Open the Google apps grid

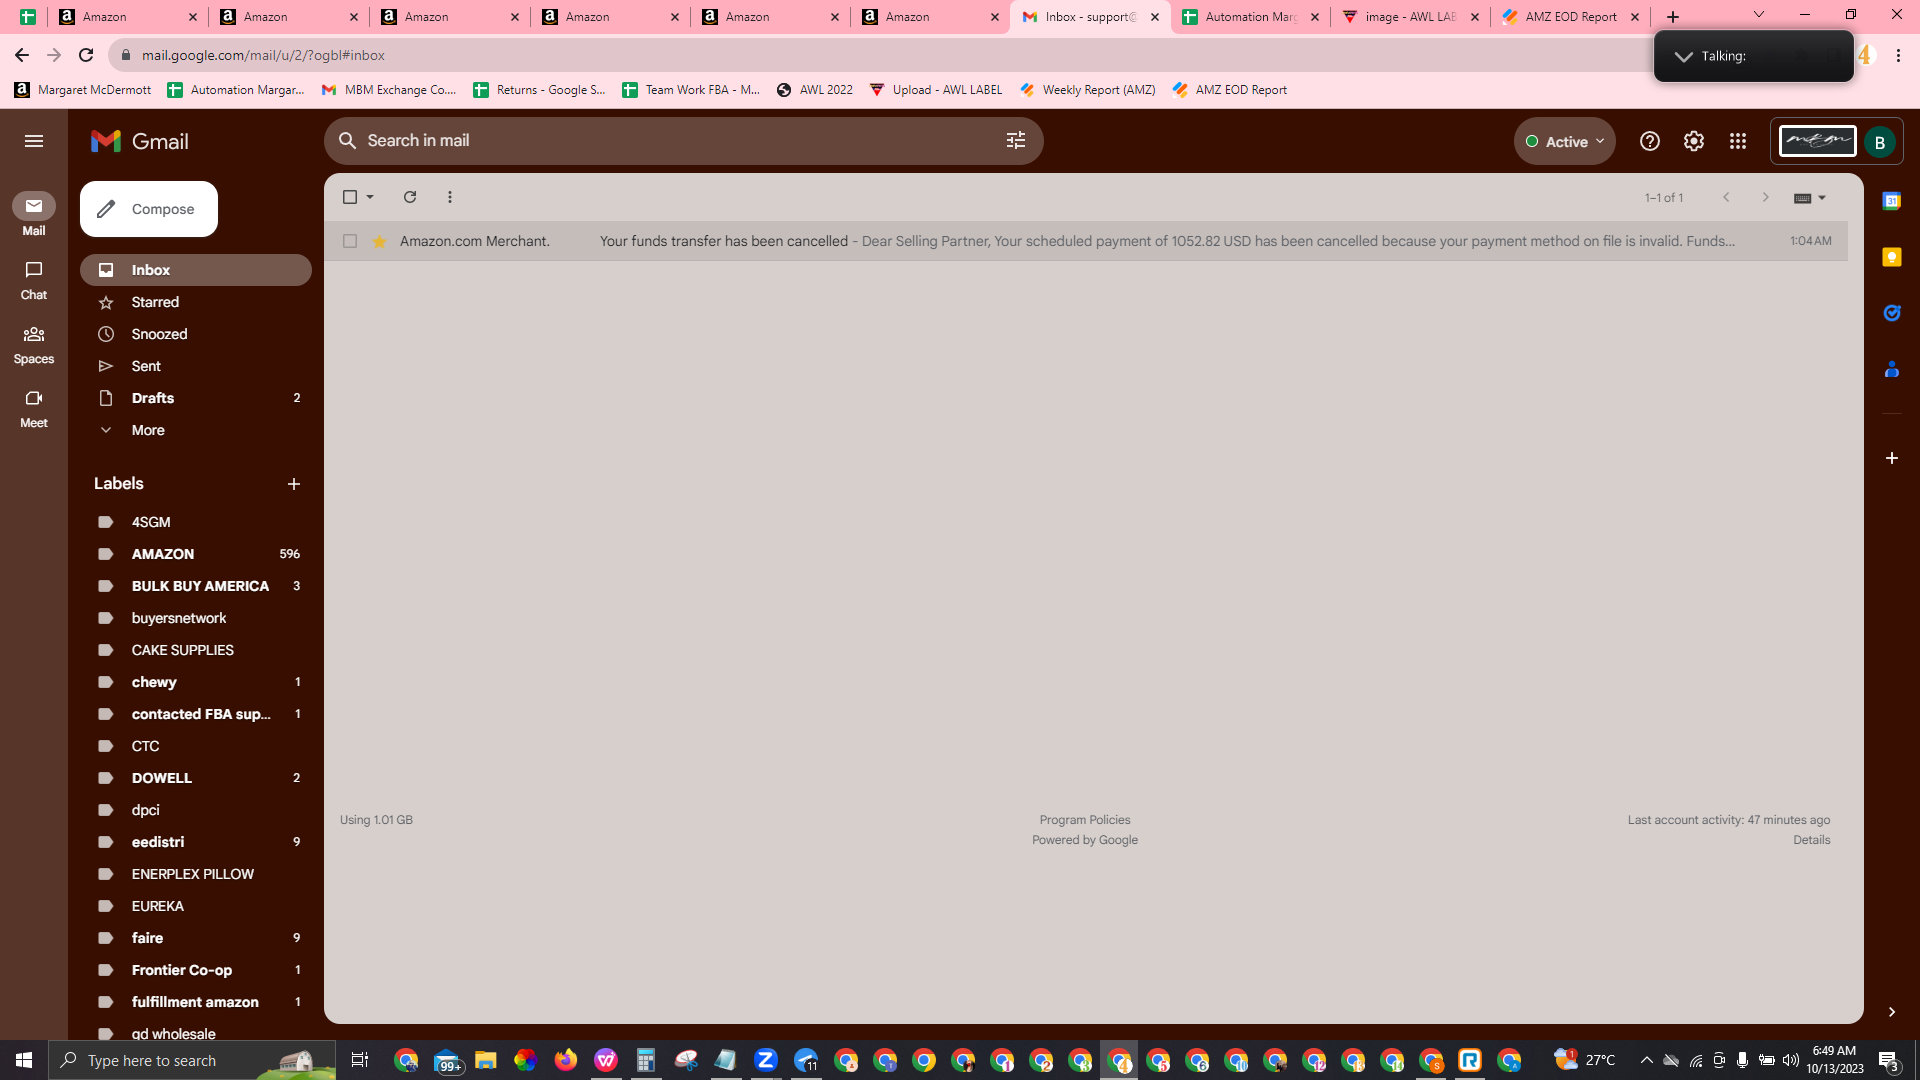point(1738,141)
